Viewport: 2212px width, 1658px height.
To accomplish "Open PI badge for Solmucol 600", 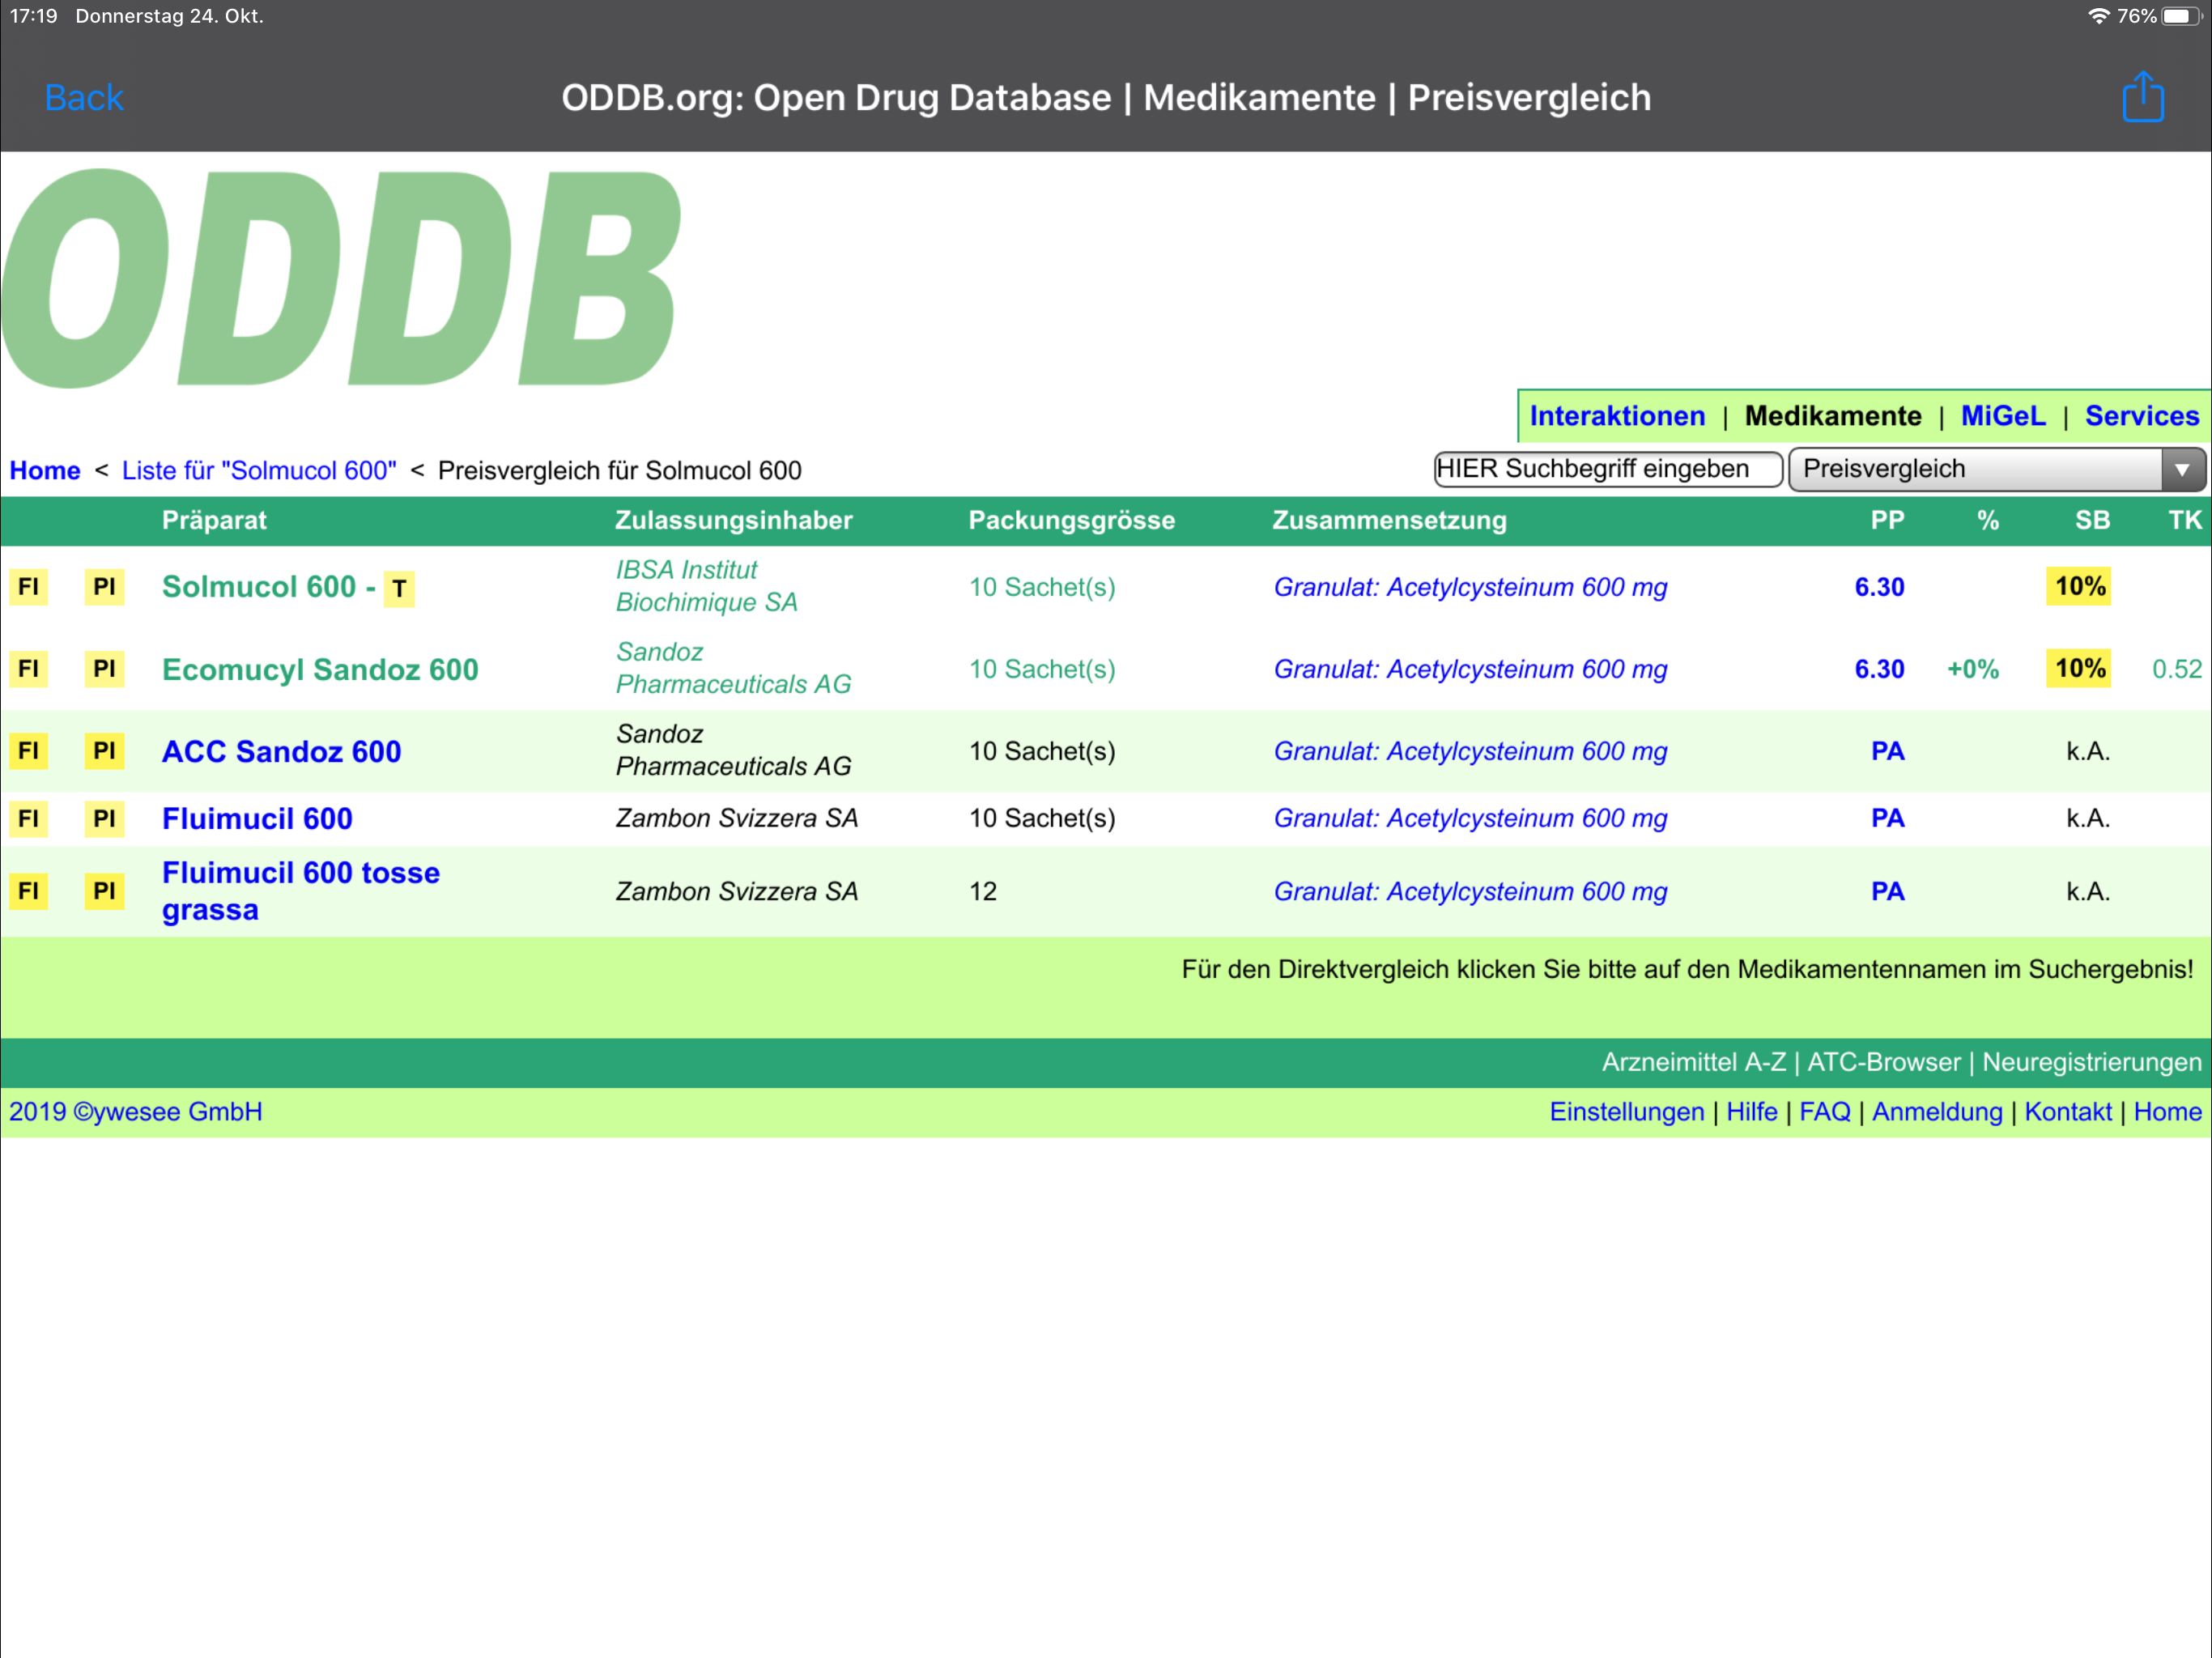I will [x=104, y=586].
